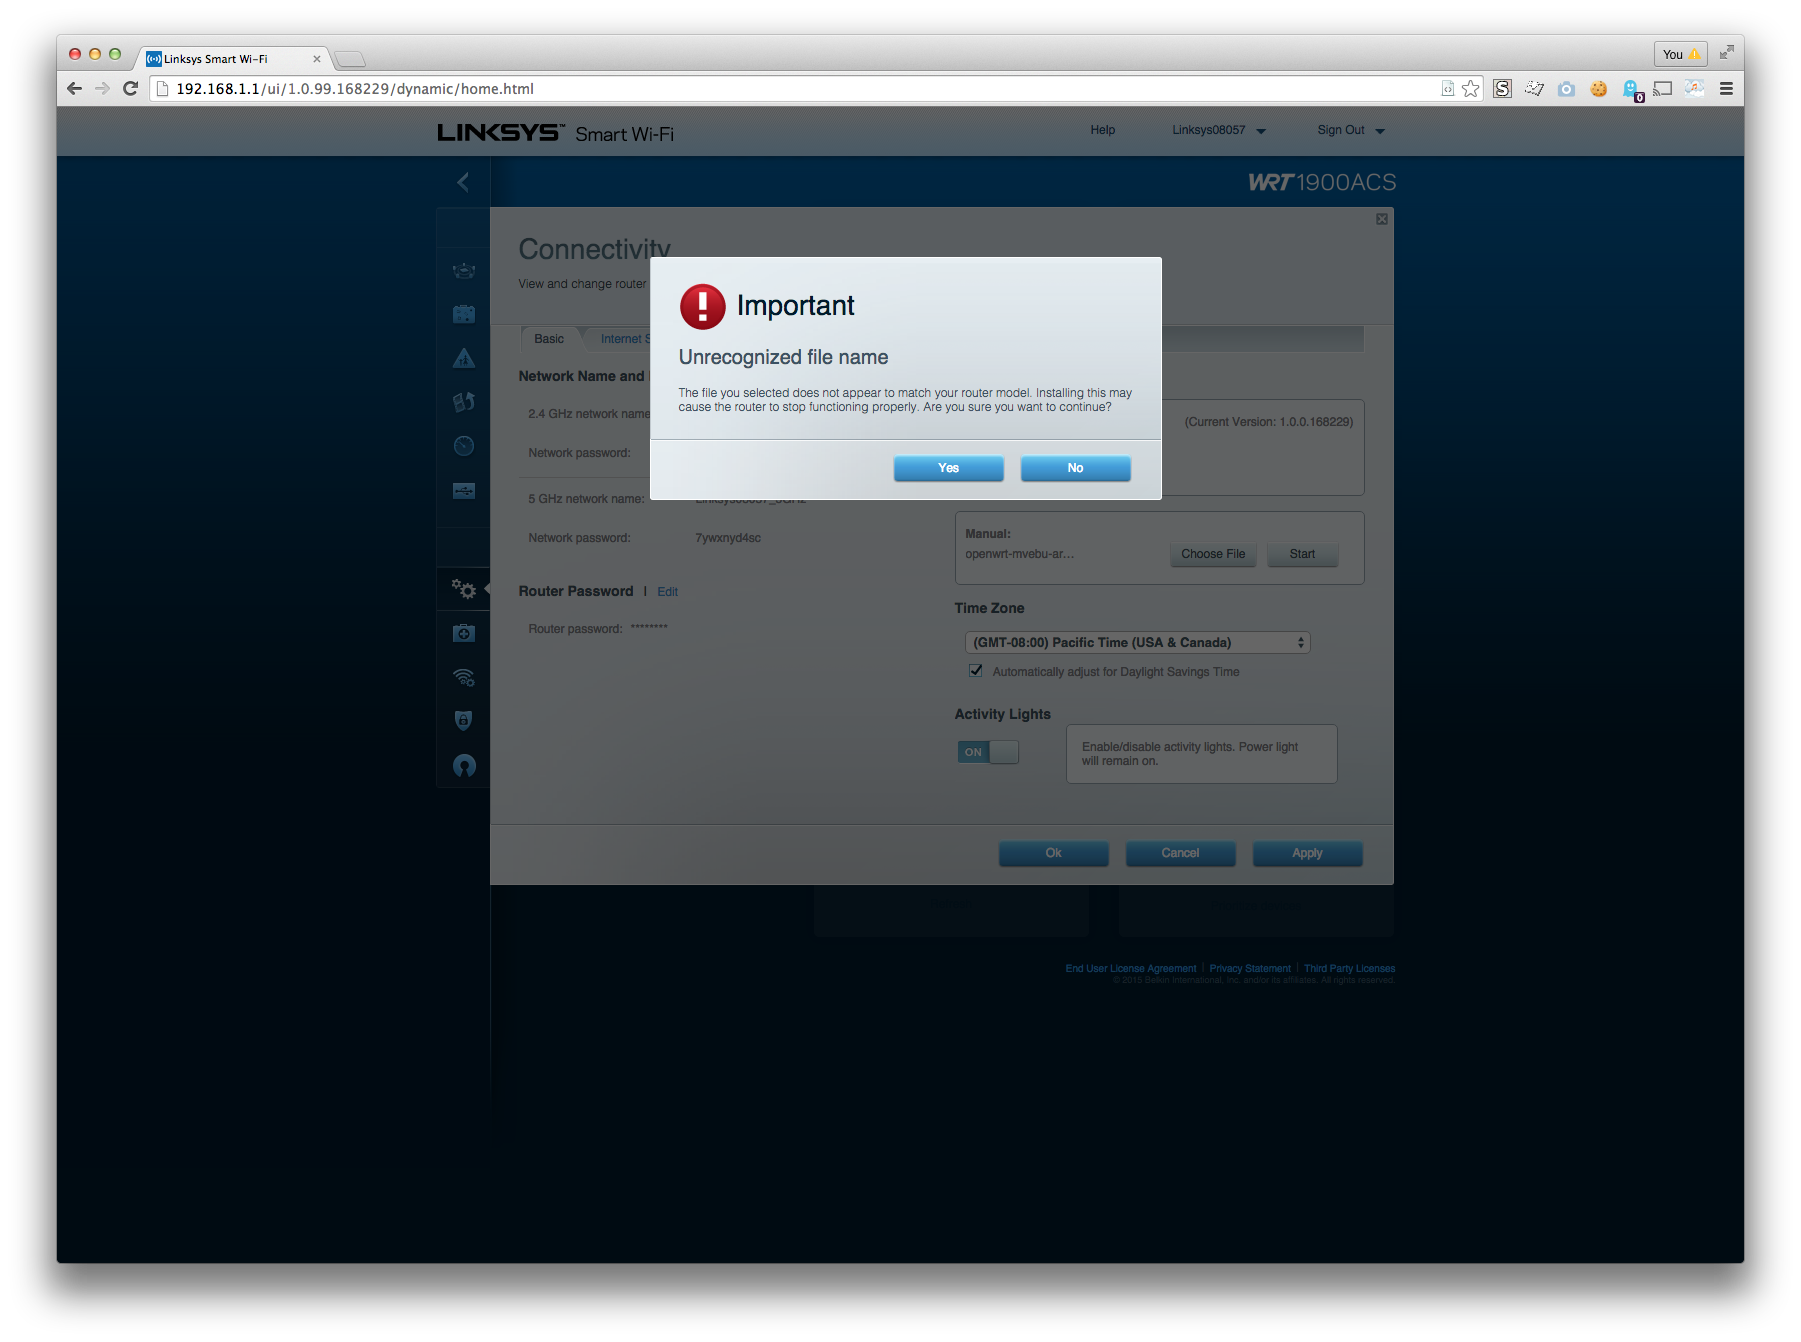The width and height of the screenshot is (1801, 1342).
Task: Click Apply in the Connectivity panel
Action: pos(1307,853)
